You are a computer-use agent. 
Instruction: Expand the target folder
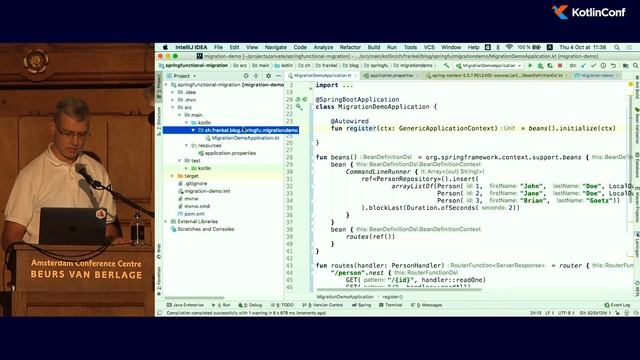click(x=173, y=176)
